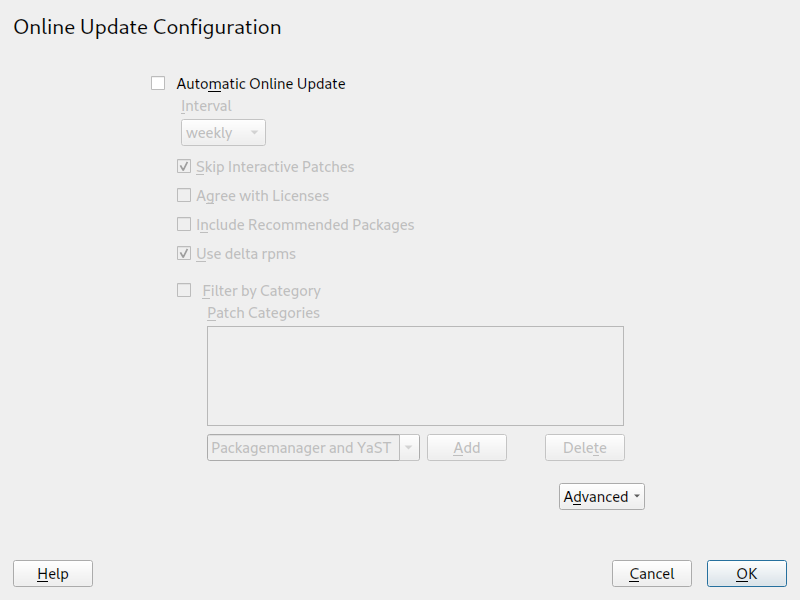The width and height of the screenshot is (800, 600).
Task: Enable the Filter by Category checkbox
Action: click(184, 291)
